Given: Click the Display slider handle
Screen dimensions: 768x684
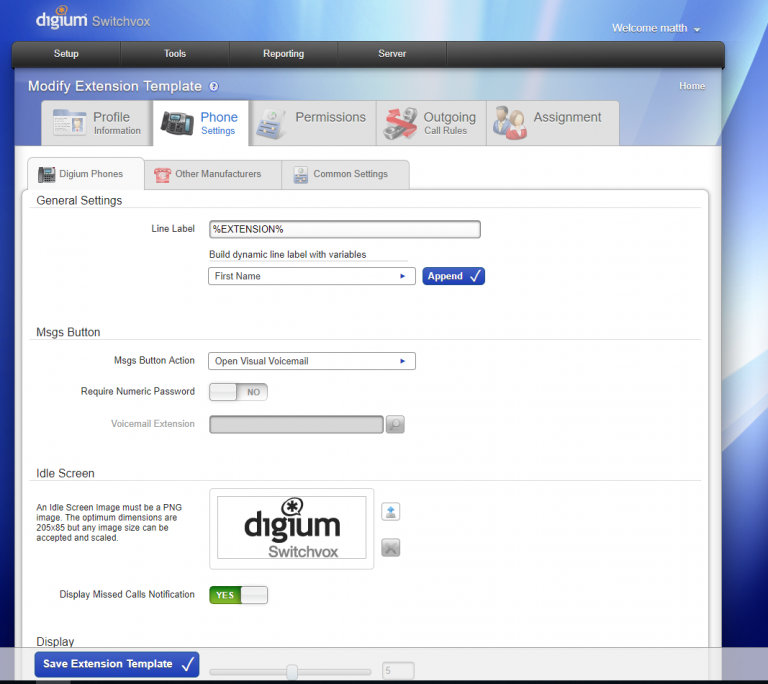Looking at the screenshot, I should (292, 671).
